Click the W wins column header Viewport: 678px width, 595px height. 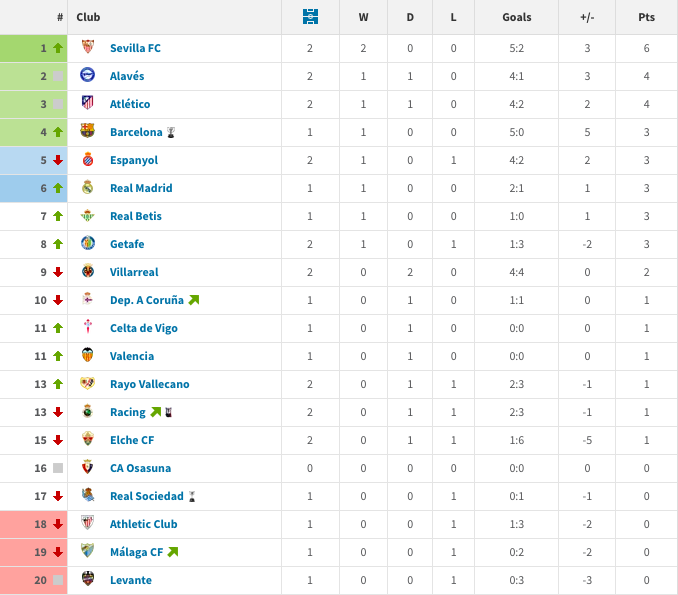click(x=364, y=17)
